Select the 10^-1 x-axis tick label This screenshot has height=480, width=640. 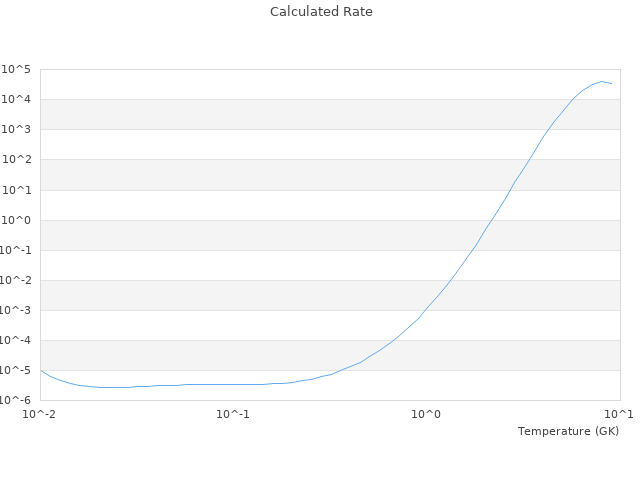[x=233, y=414]
